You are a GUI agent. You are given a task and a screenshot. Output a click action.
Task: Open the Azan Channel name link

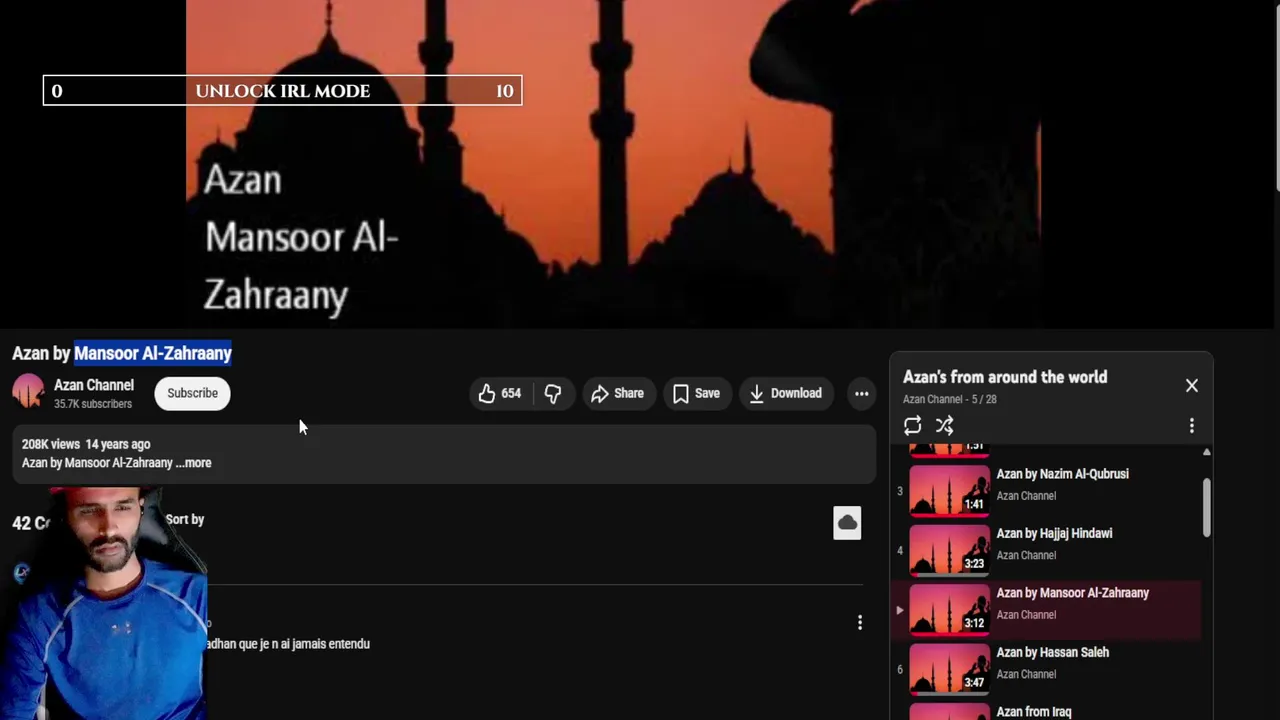94,385
